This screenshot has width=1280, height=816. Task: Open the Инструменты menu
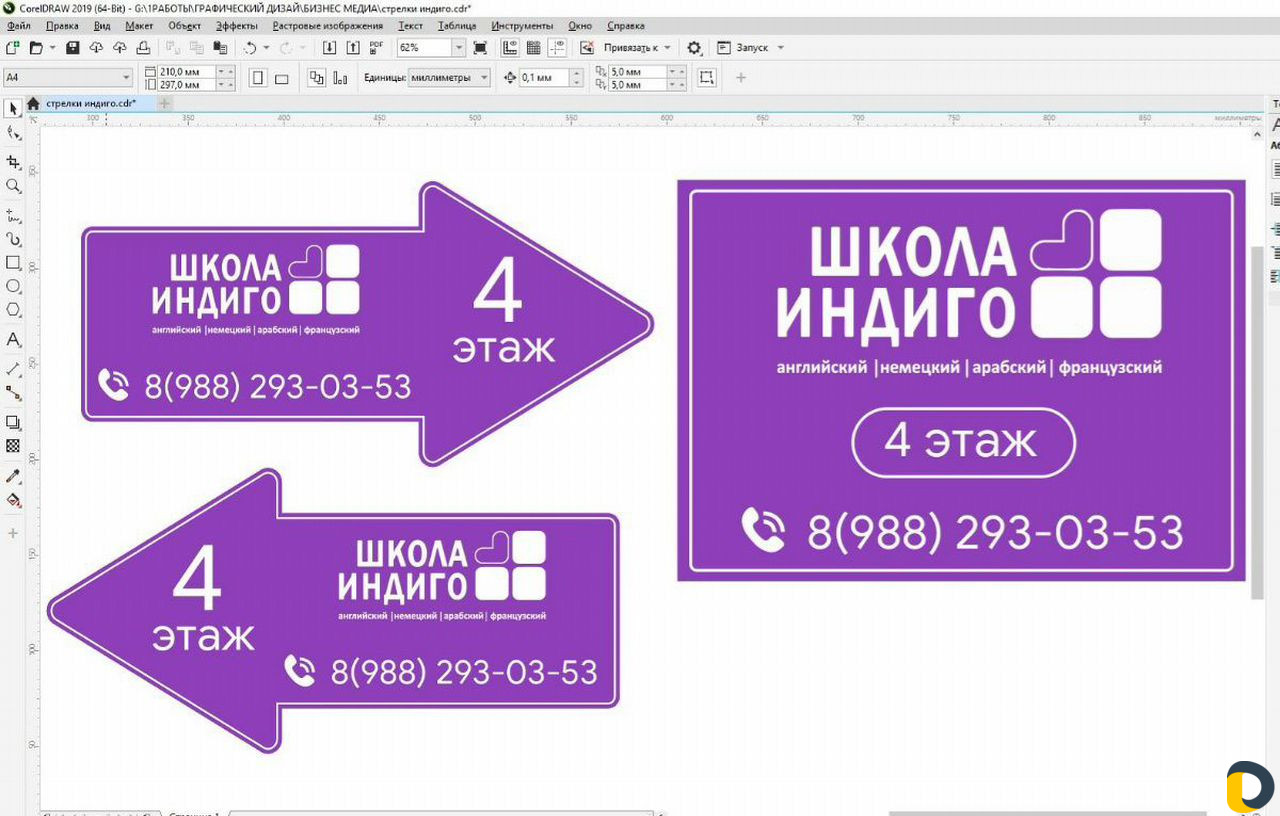click(522, 25)
